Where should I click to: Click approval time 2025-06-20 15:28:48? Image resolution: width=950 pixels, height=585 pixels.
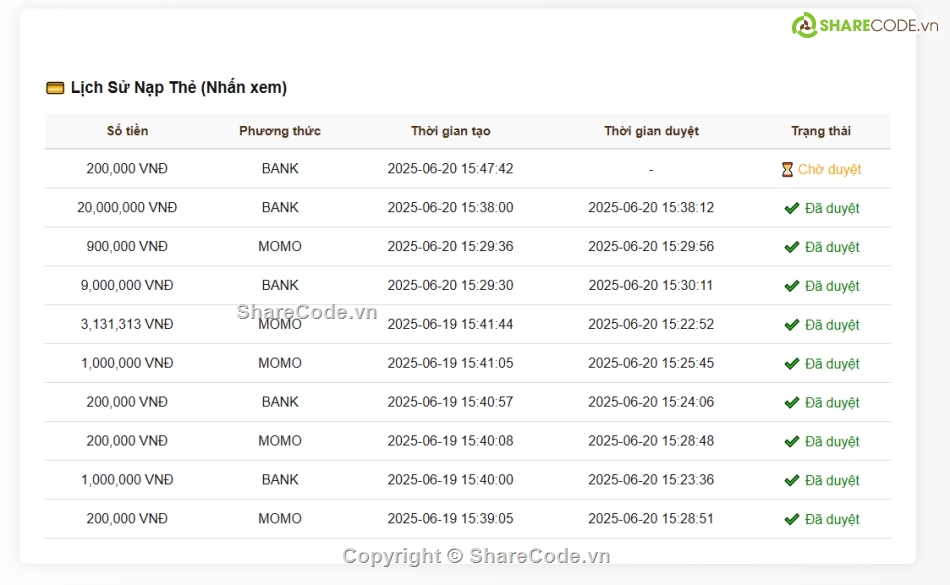651,441
